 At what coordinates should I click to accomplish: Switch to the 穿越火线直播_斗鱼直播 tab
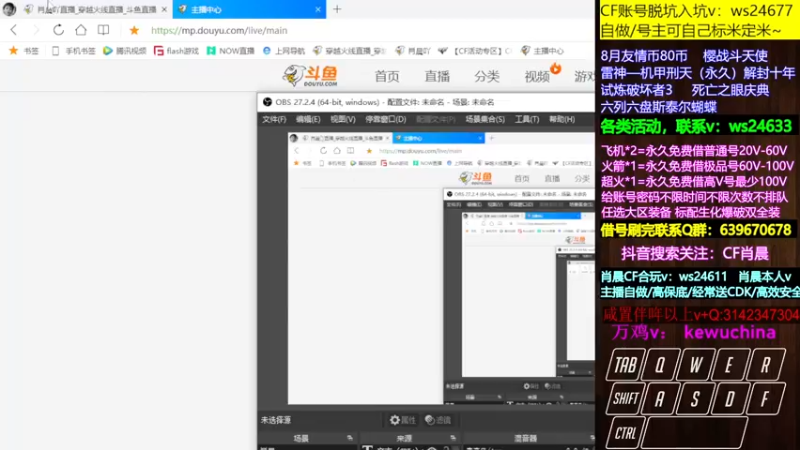click(x=97, y=9)
